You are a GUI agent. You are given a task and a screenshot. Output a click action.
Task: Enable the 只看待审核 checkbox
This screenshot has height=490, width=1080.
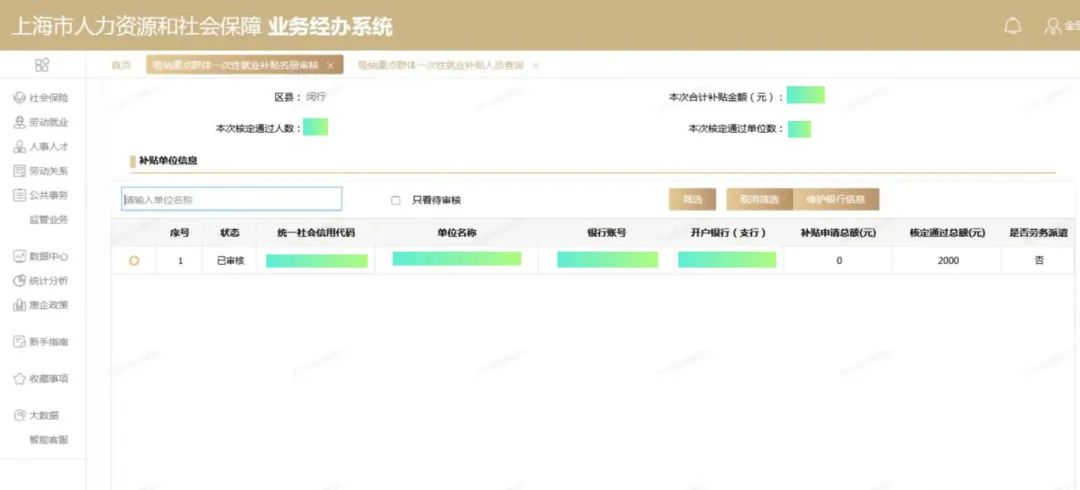pyautogui.click(x=396, y=200)
